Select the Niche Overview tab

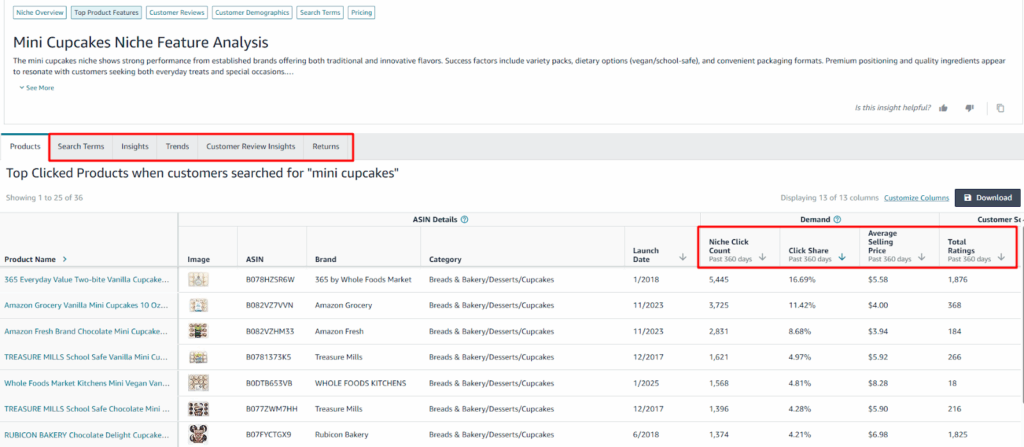(40, 12)
